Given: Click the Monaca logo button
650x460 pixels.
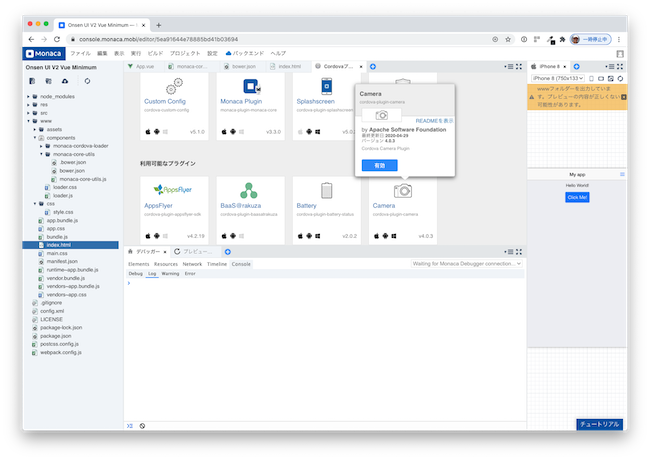Looking at the screenshot, I should (x=44, y=53).
